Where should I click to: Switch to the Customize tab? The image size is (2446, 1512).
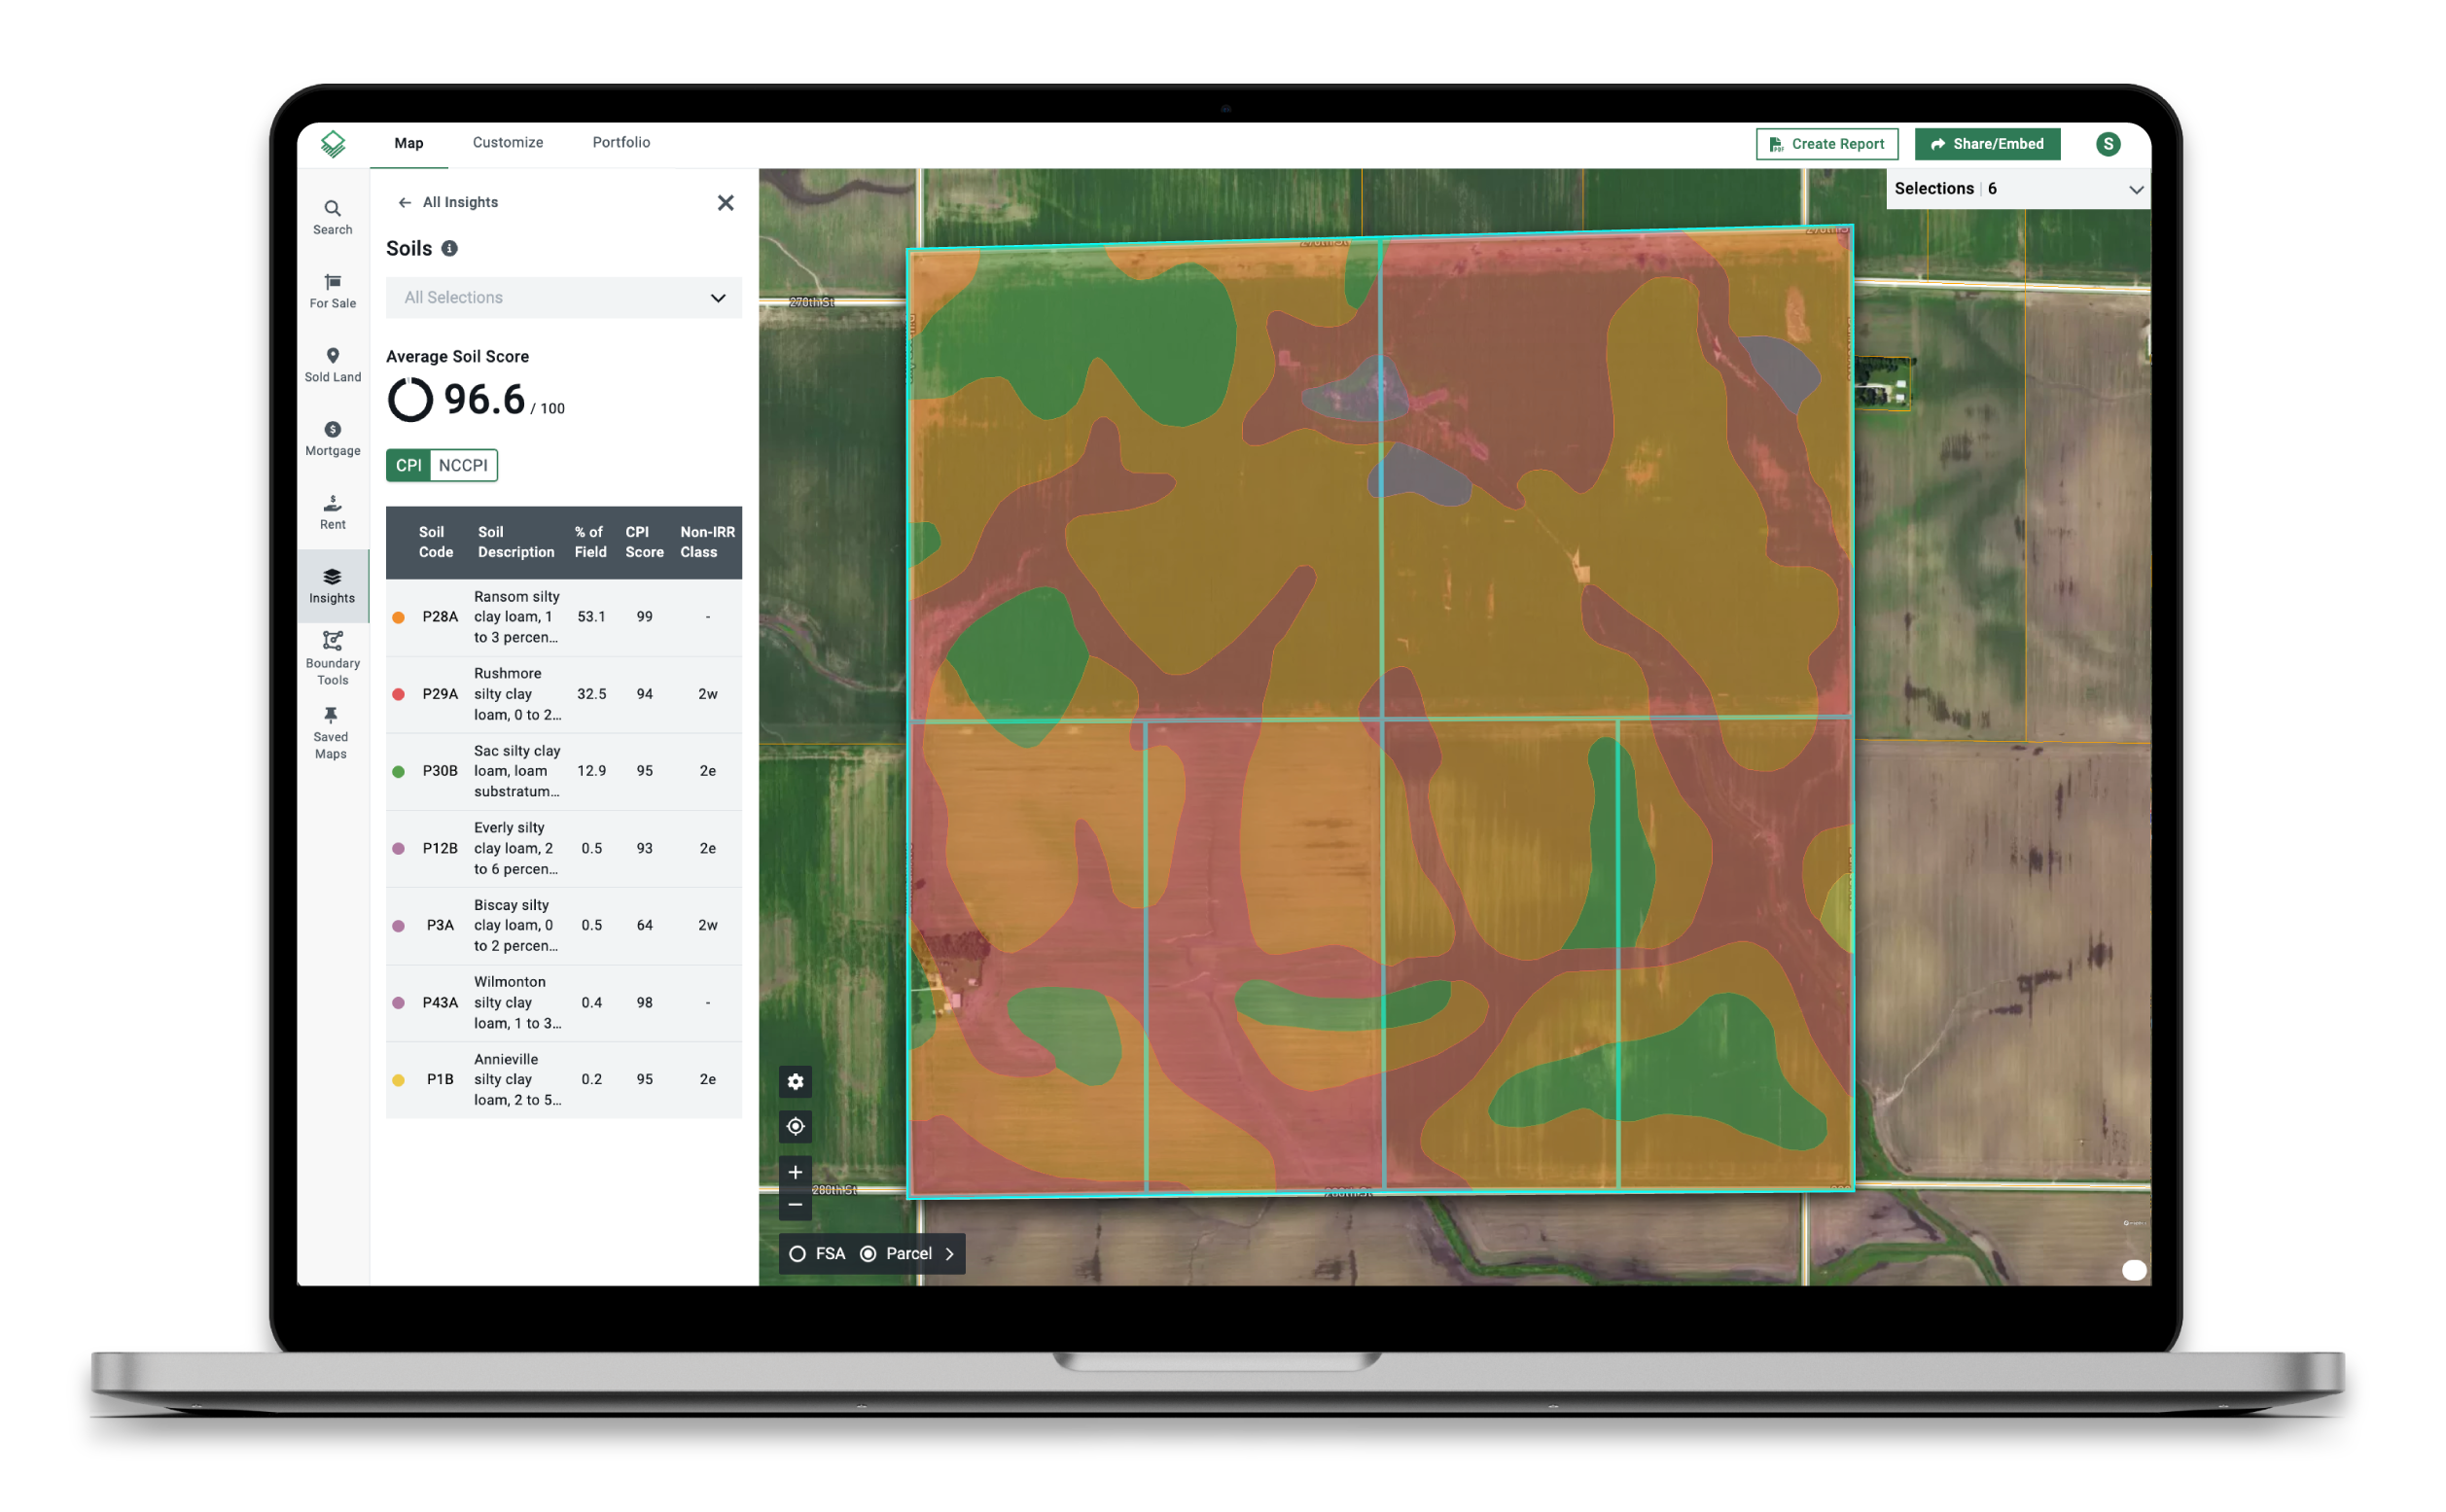coord(507,142)
